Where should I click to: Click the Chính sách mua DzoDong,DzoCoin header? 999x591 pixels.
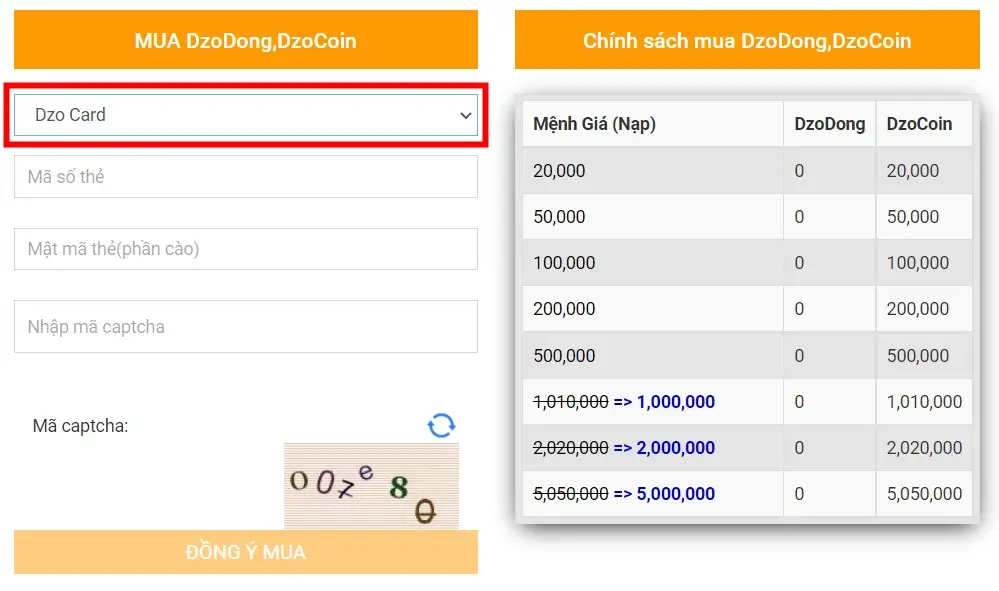tap(747, 41)
